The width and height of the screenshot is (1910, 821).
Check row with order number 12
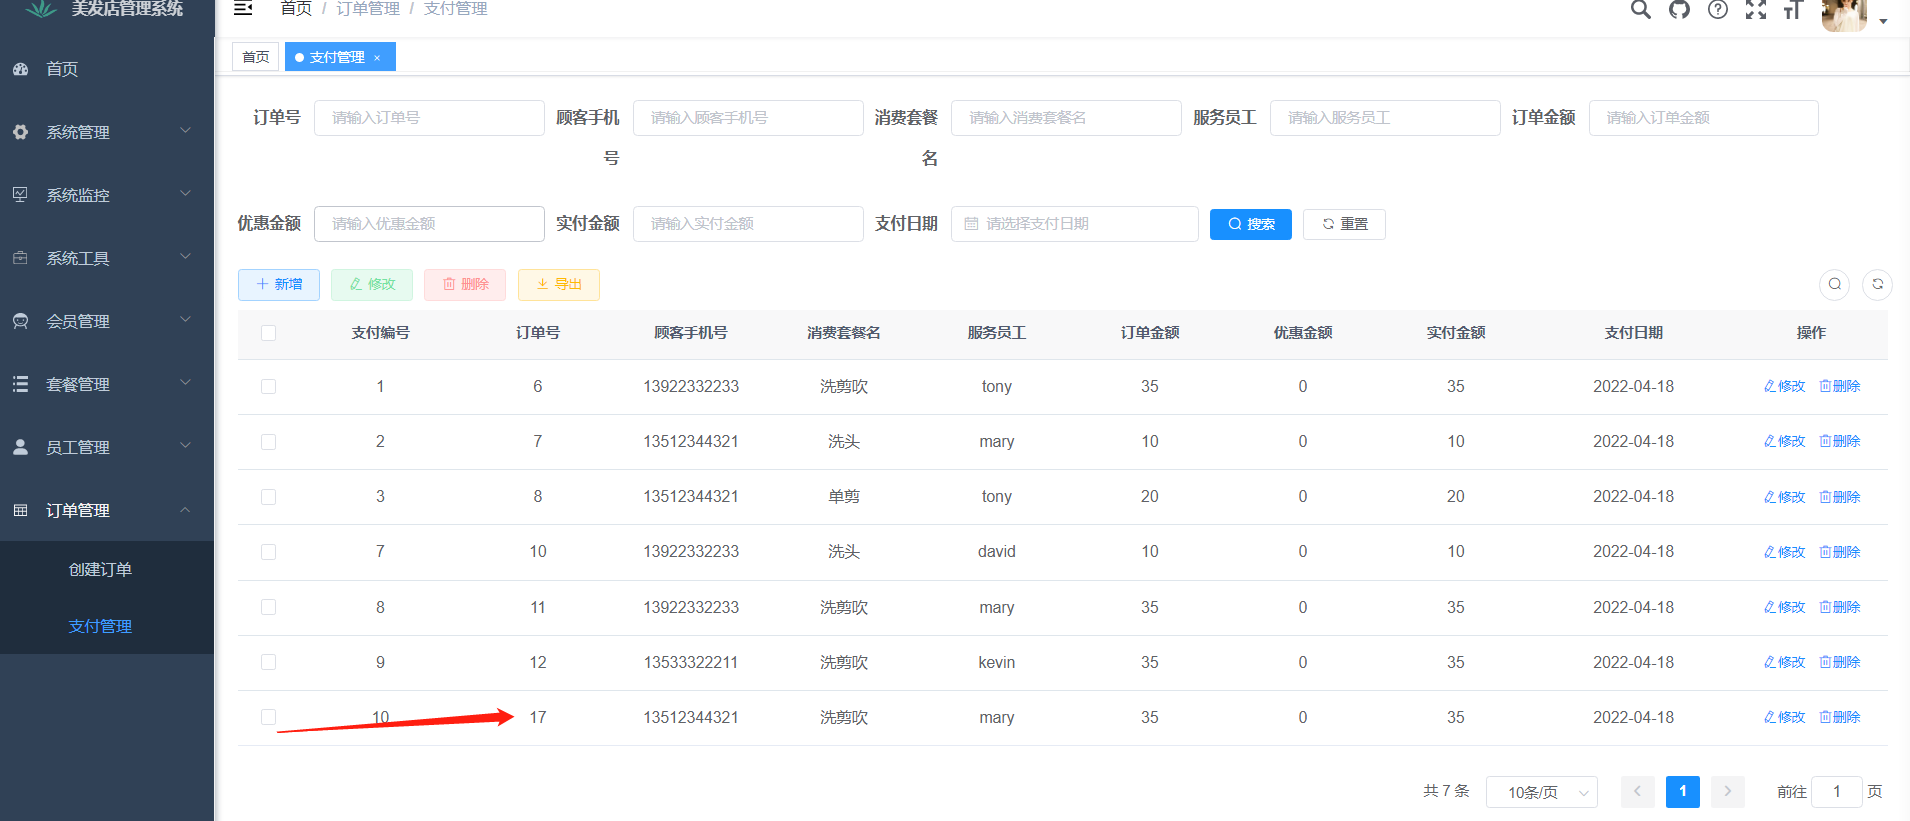point(268,662)
